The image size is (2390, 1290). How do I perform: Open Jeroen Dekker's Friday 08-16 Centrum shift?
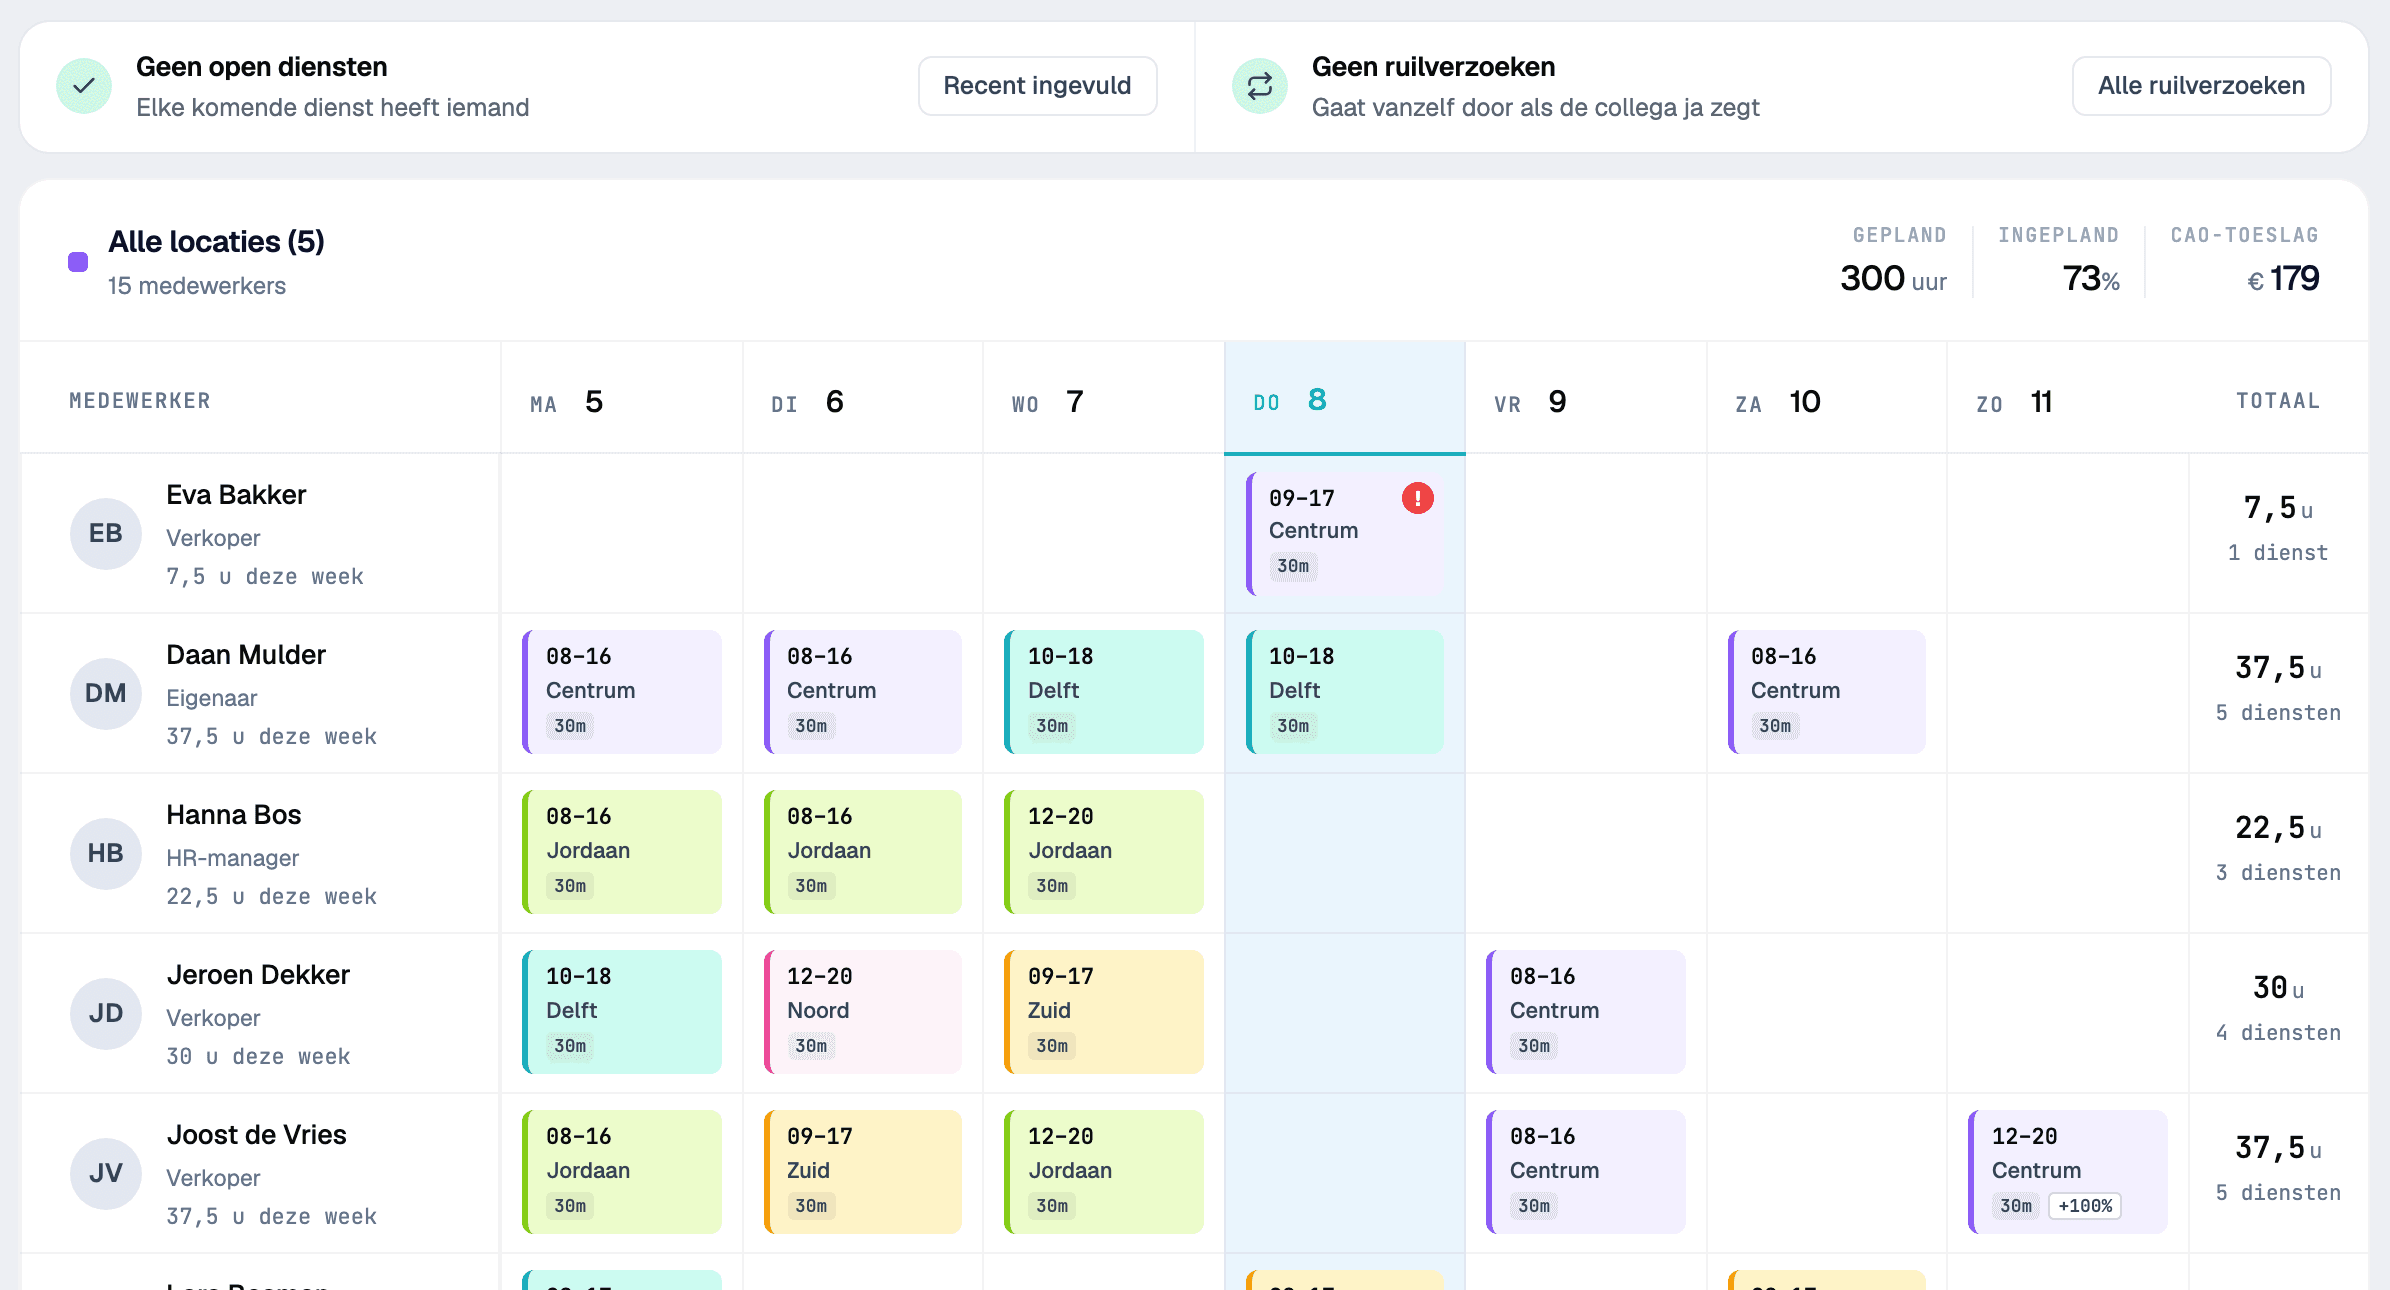[x=1586, y=1012]
